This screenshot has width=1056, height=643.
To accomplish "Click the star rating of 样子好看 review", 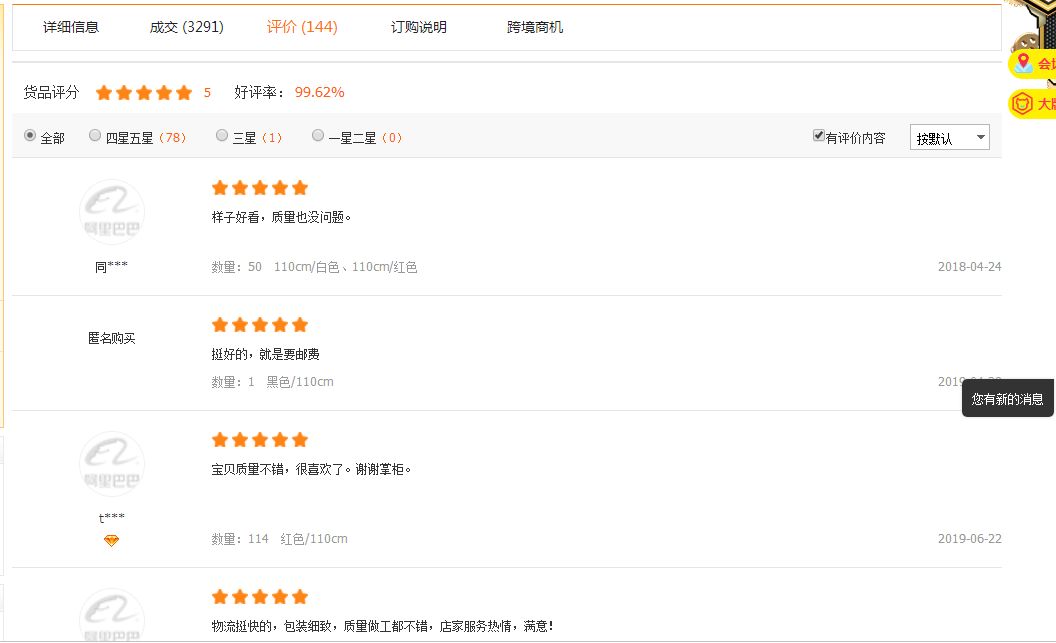I will tap(260, 188).
